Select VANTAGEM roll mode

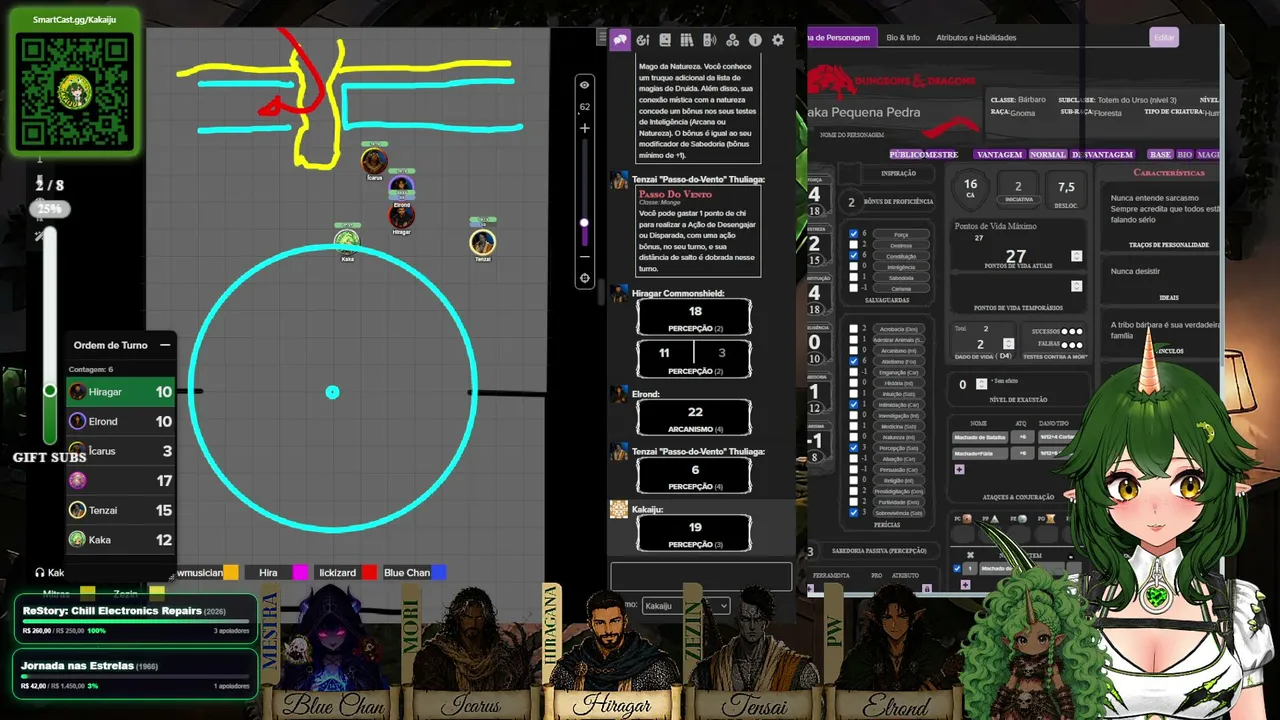[999, 155]
